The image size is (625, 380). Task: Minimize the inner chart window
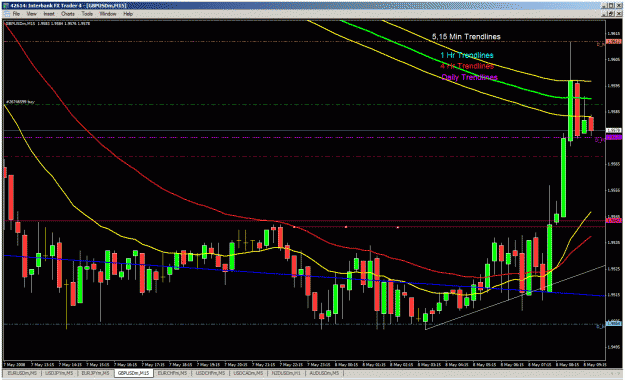pos(605,14)
